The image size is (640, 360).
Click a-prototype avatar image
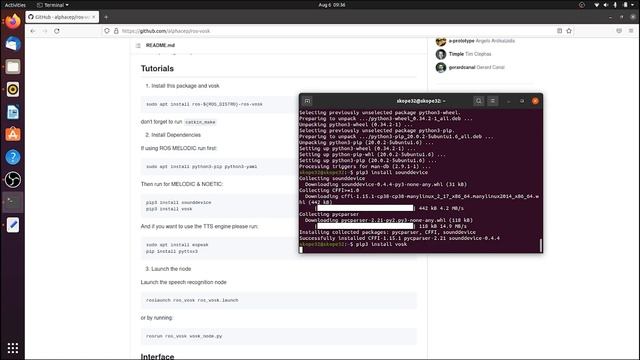point(441,41)
